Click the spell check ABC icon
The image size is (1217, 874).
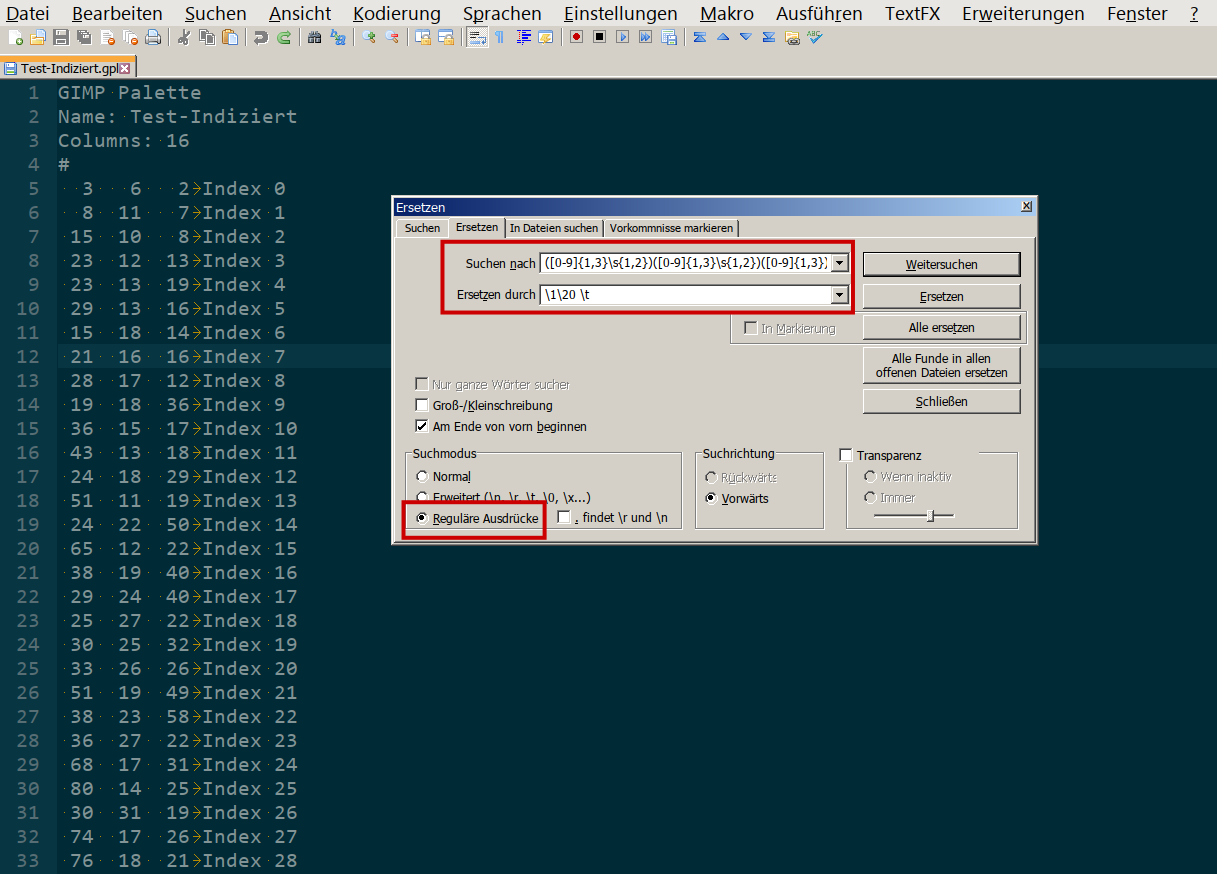[x=815, y=38]
